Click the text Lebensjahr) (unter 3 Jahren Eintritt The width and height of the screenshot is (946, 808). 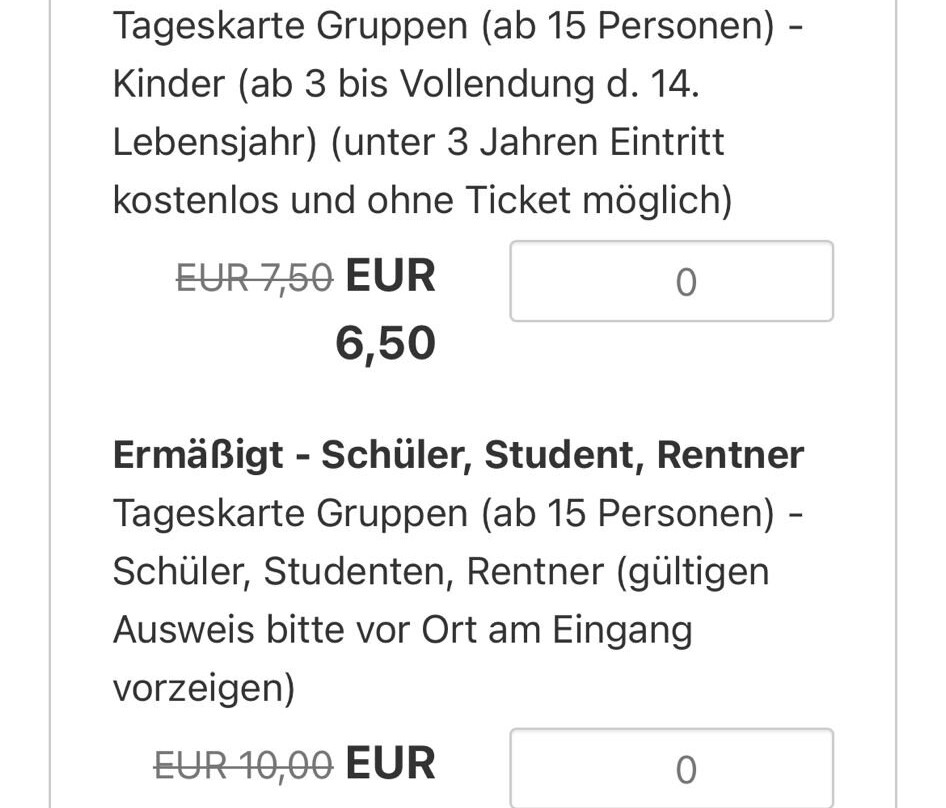(x=418, y=142)
